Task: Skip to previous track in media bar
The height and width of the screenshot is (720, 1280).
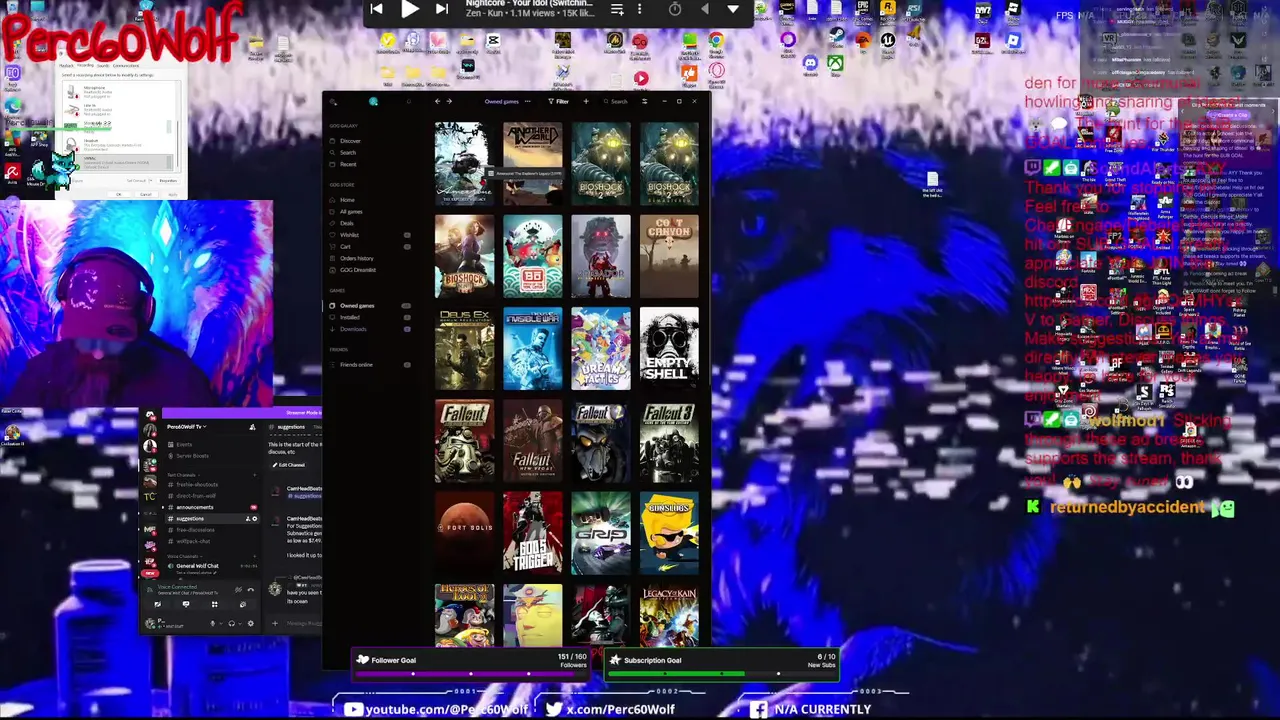Action: pyautogui.click(x=376, y=9)
